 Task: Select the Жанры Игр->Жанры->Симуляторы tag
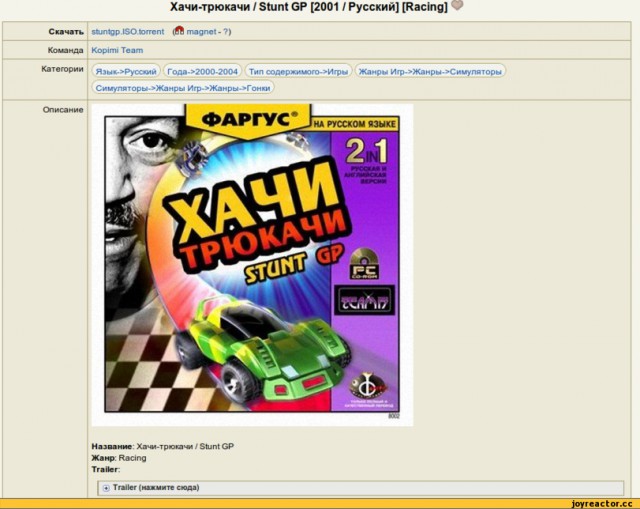click(430, 71)
